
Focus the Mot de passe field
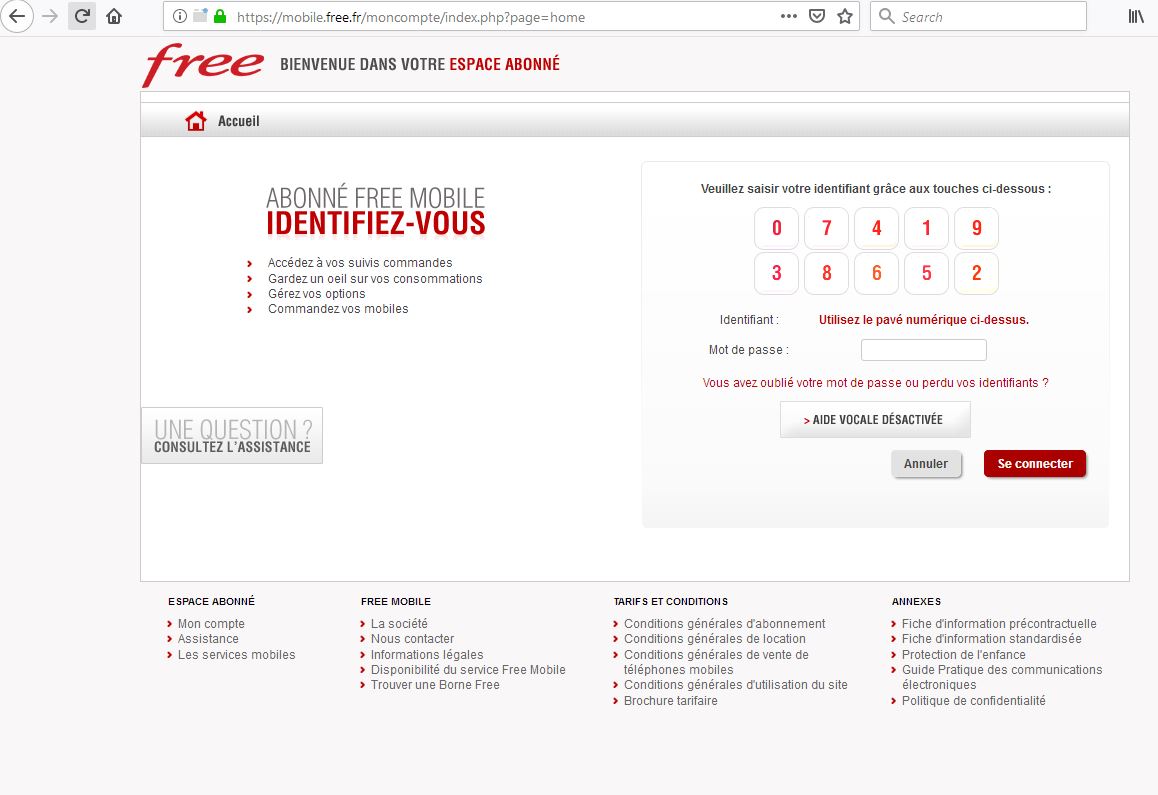click(x=923, y=350)
